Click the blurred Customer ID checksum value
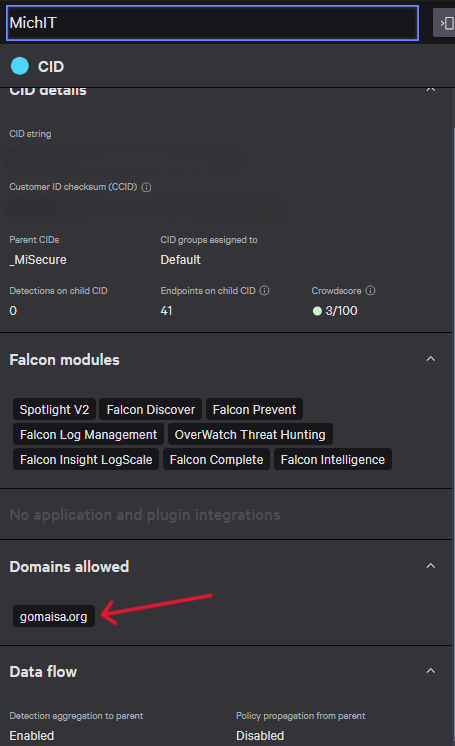 [145, 209]
